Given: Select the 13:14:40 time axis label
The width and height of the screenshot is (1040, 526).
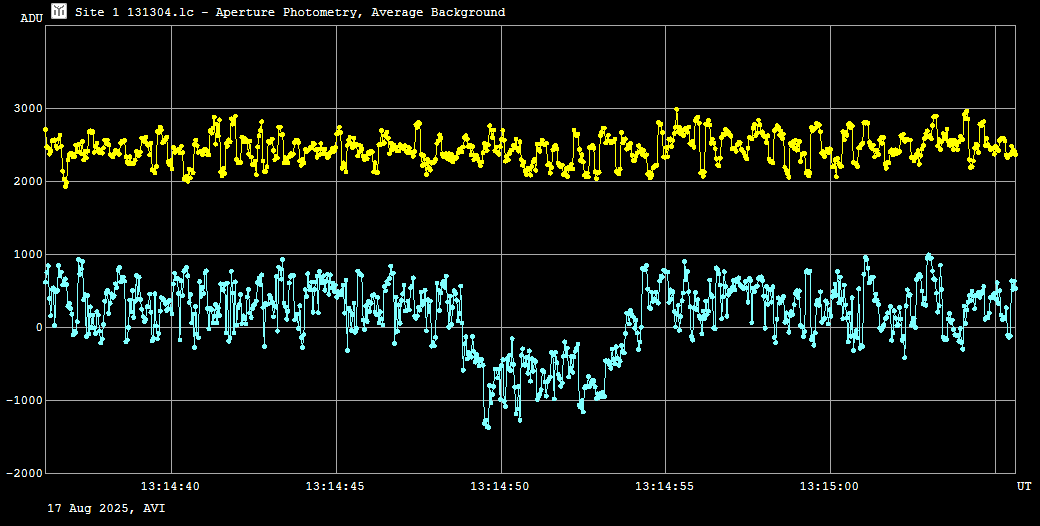Looking at the screenshot, I should [170, 486].
